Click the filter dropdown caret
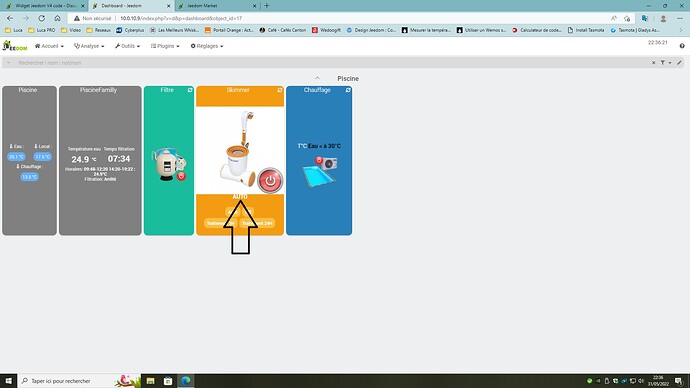 [x=670, y=63]
